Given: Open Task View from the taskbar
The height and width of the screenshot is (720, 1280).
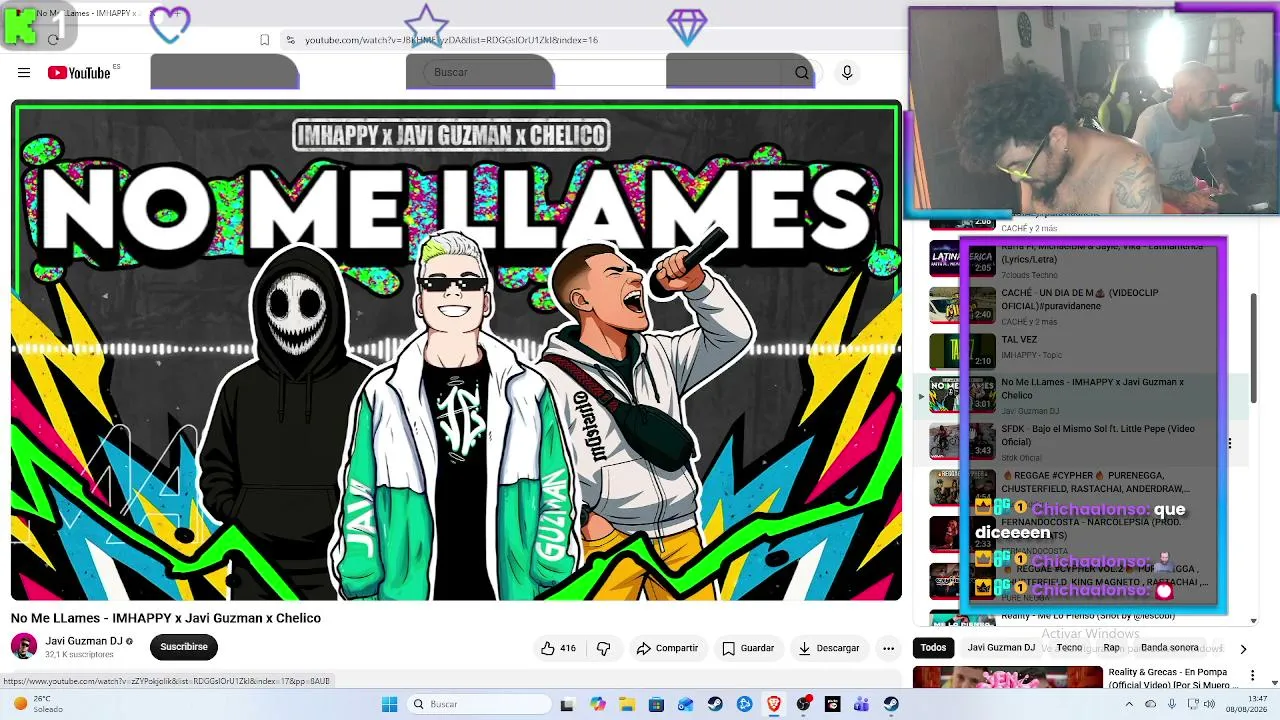Looking at the screenshot, I should [x=567, y=704].
